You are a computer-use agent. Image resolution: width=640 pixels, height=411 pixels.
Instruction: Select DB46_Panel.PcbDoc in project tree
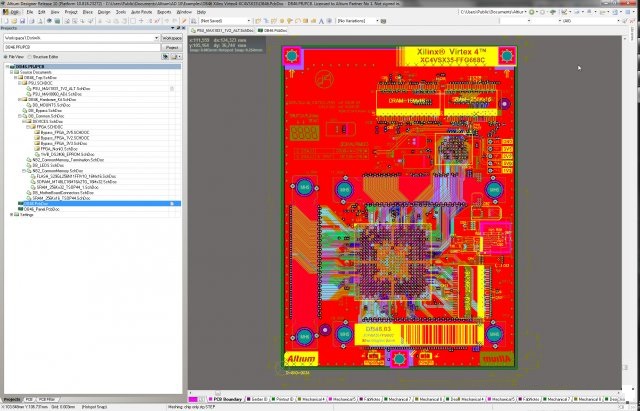[x=42, y=209]
